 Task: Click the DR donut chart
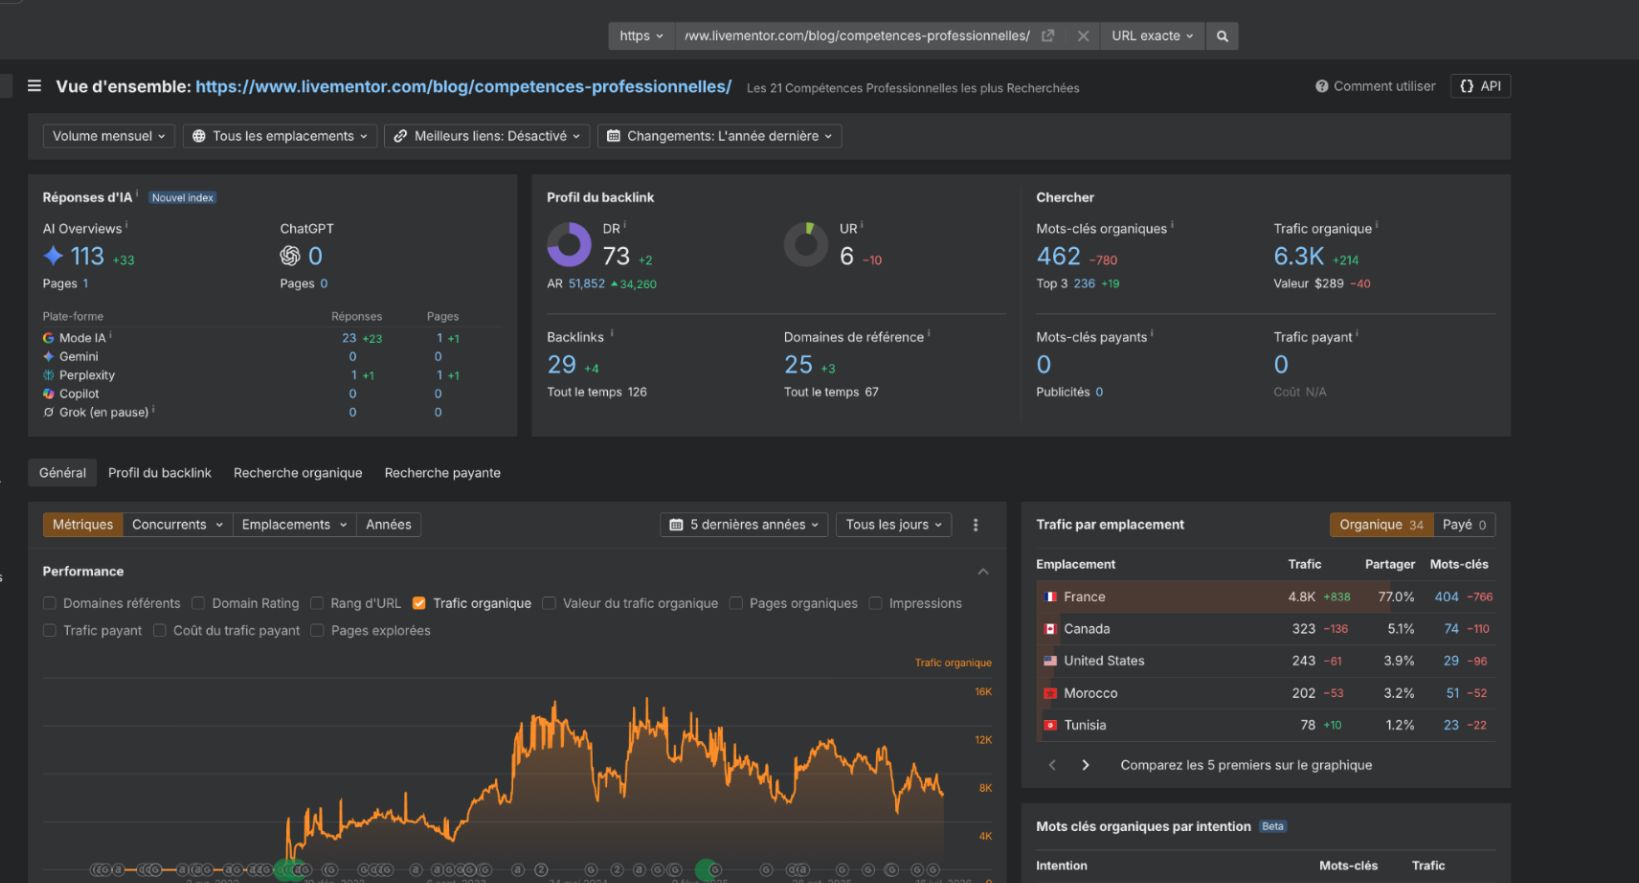569,245
